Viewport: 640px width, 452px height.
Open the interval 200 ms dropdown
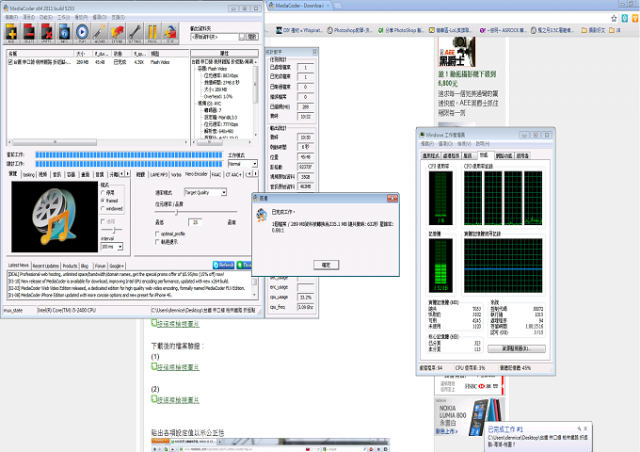coord(111,247)
